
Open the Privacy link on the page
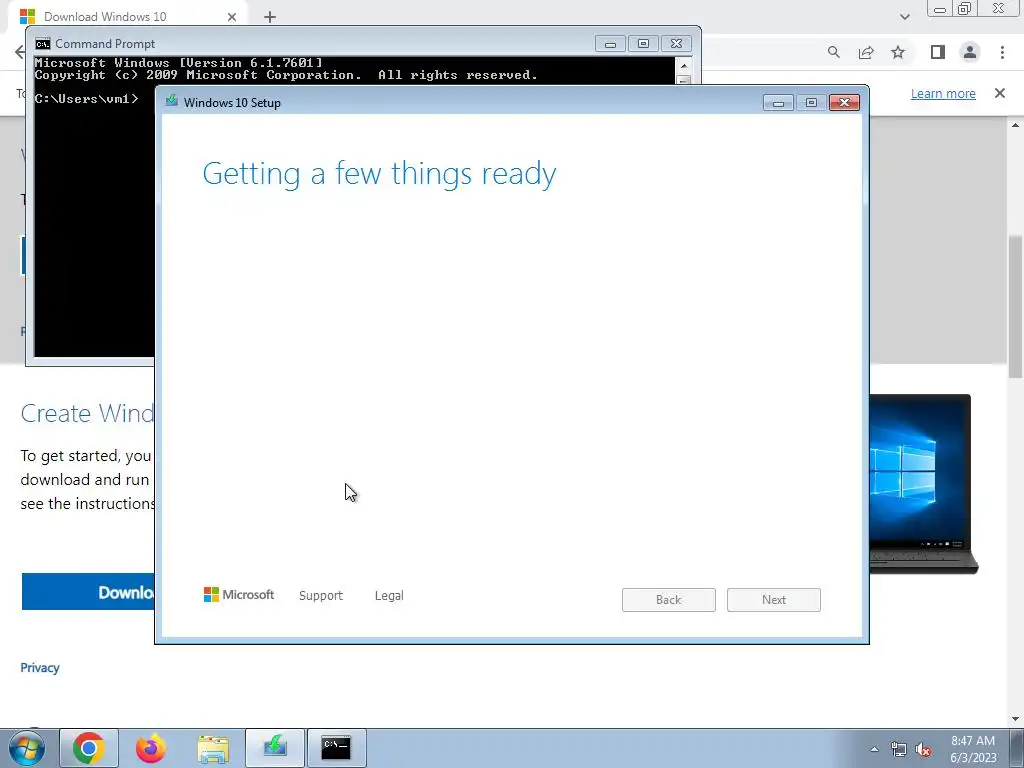[40, 667]
